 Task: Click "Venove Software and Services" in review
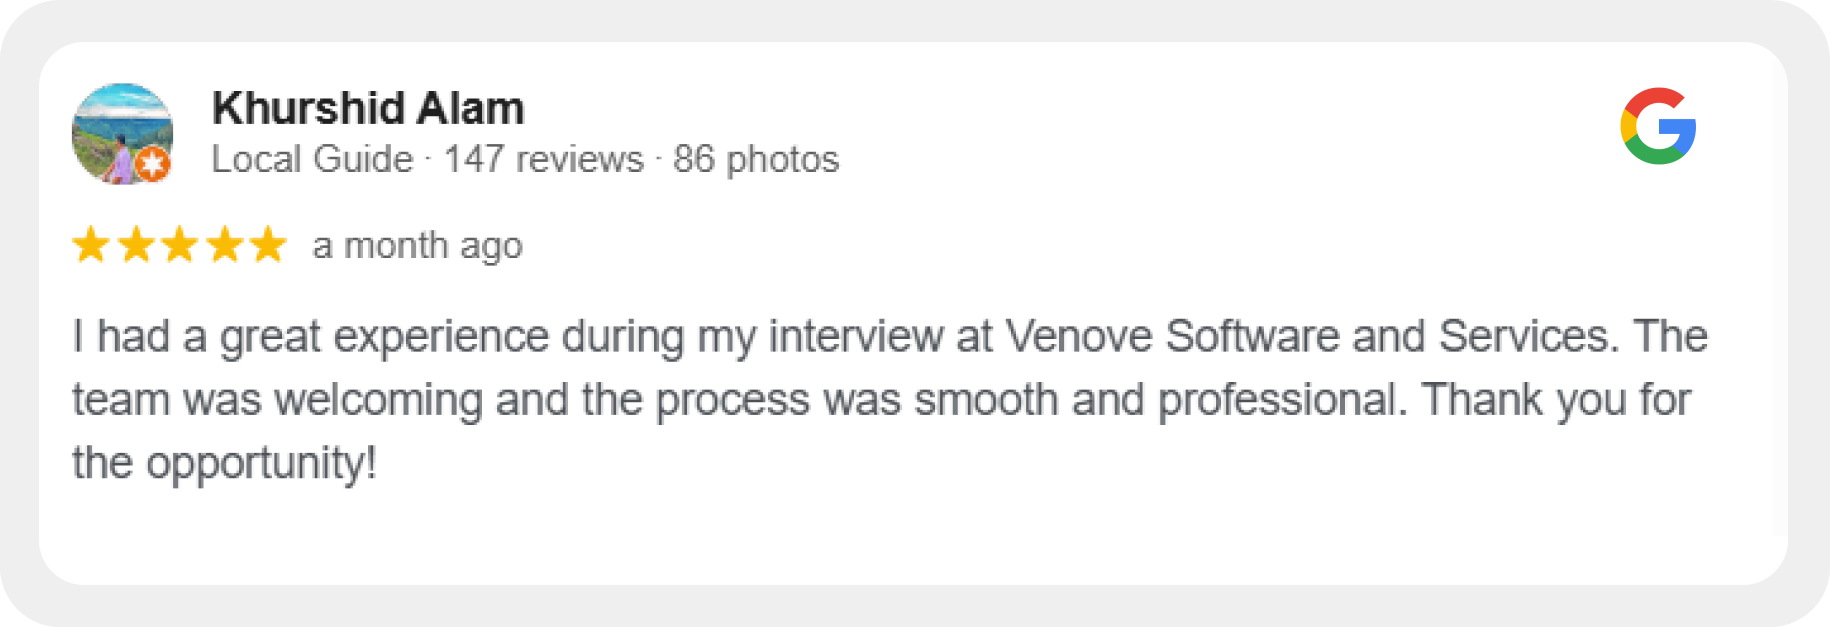[1308, 337]
